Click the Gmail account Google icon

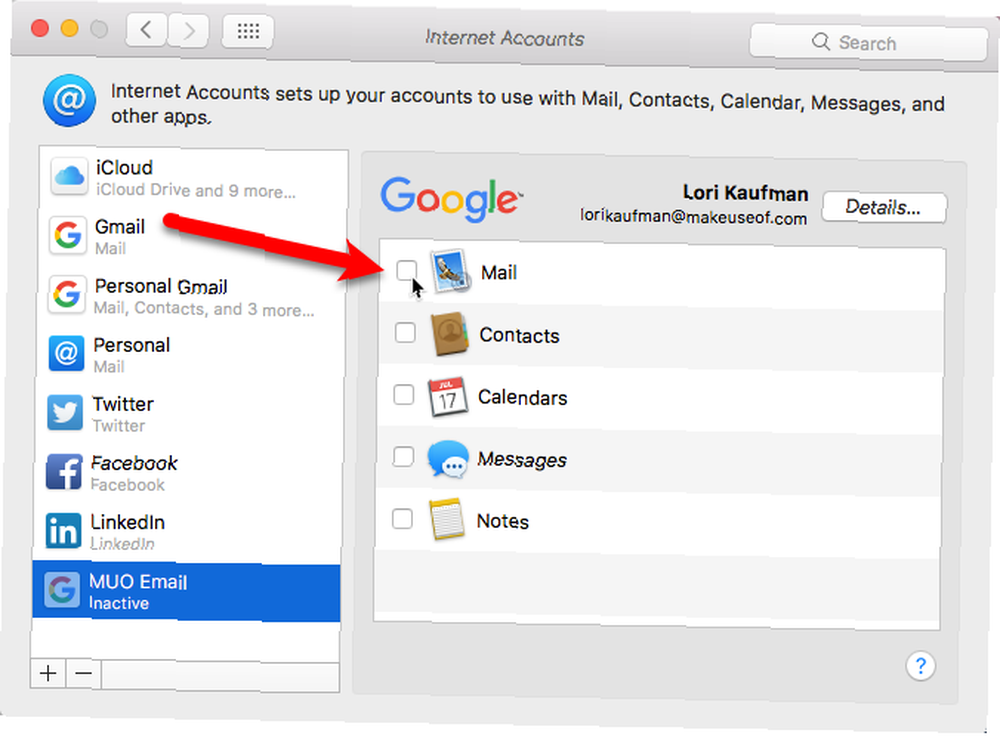pyautogui.click(x=68, y=235)
